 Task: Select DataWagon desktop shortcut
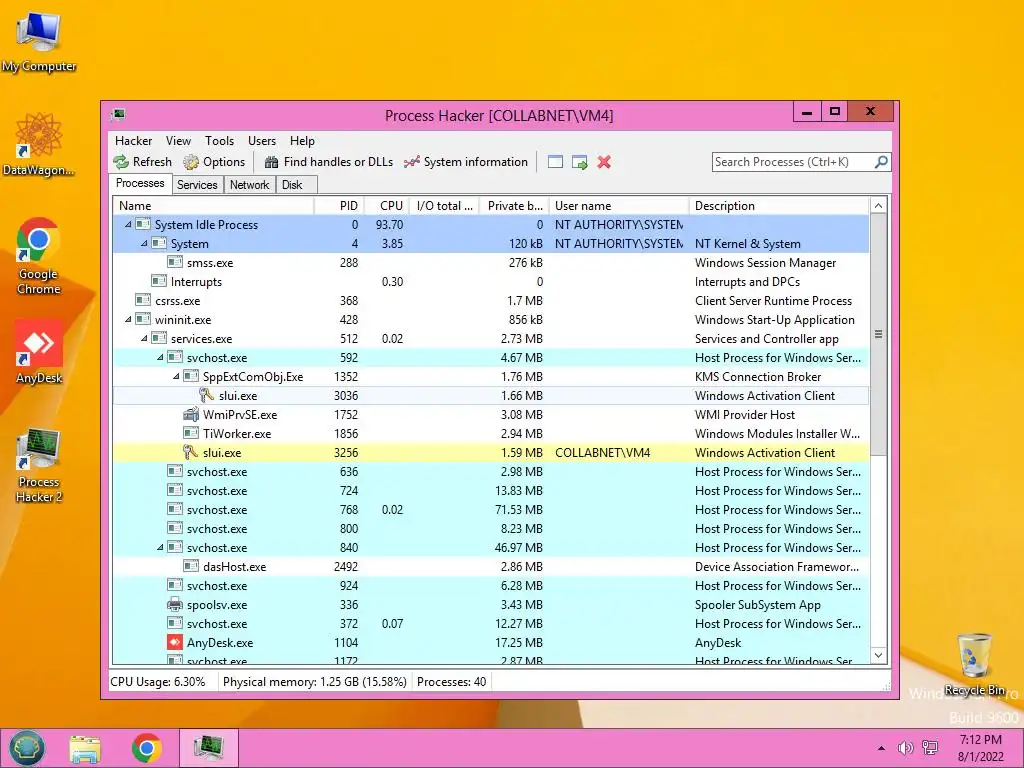click(39, 144)
